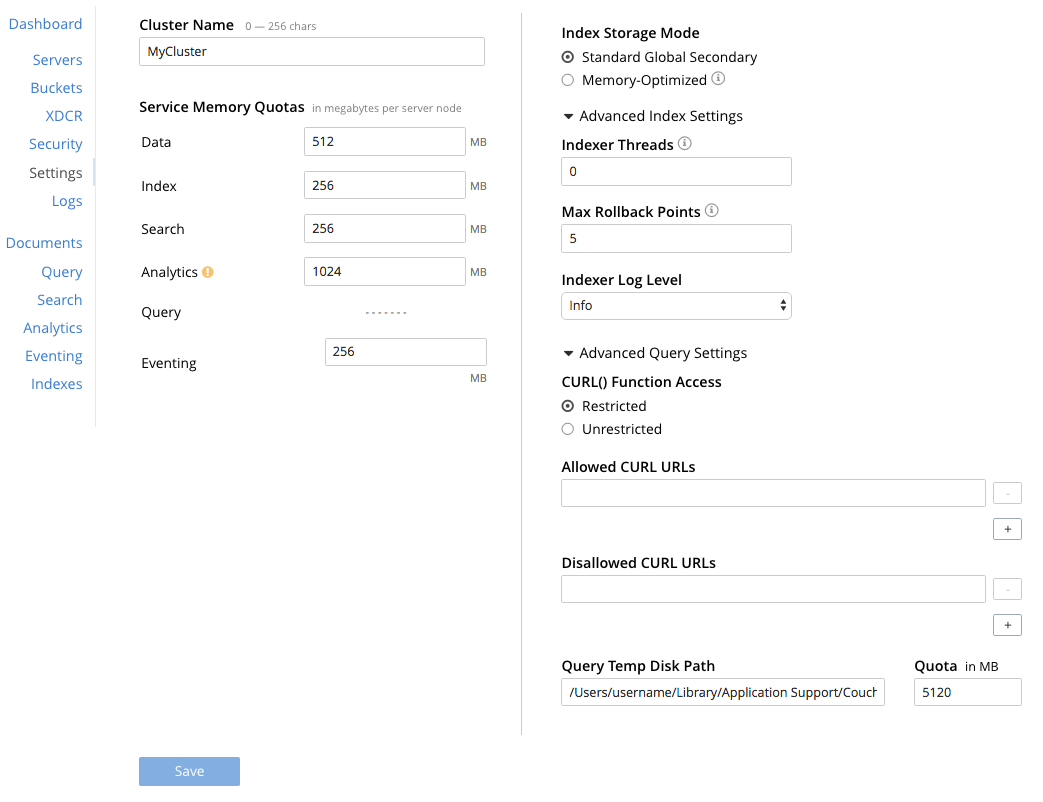Set CURL function access to Restricted

pos(568,406)
